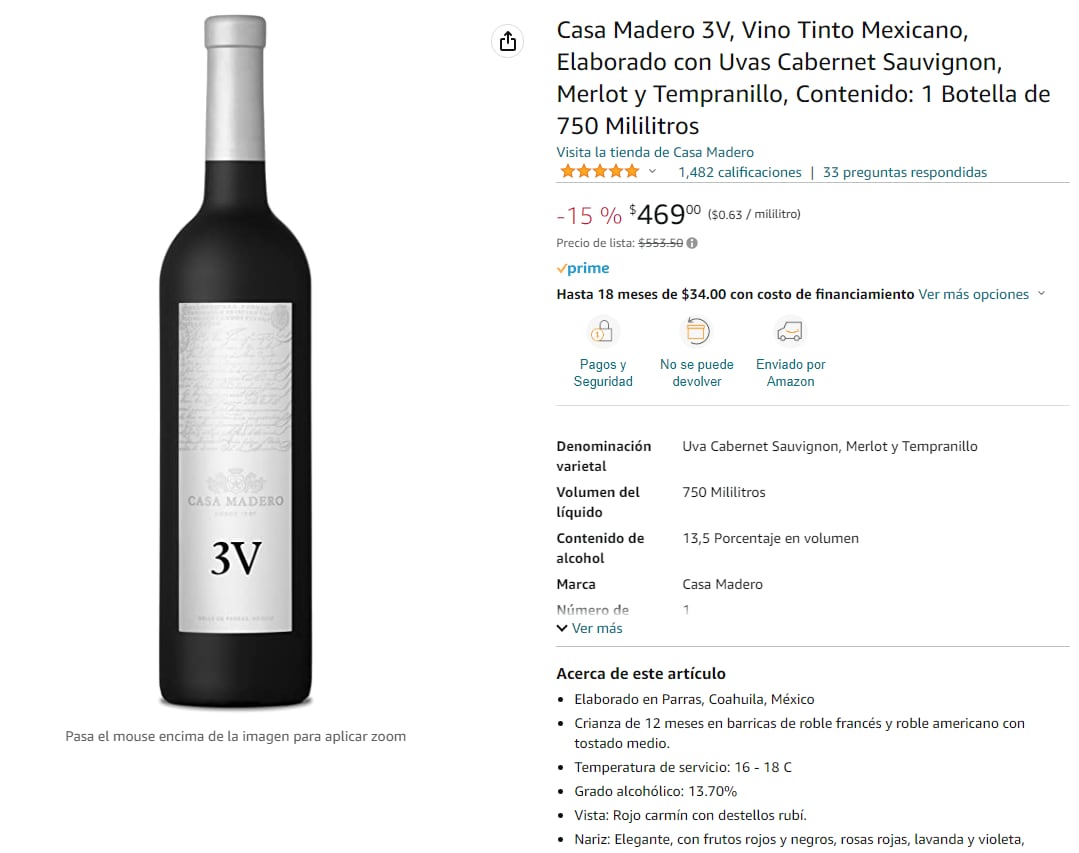Screen dimensions: 1079x853
Task: Click the Pagos y Seguridad link text
Action: (x=603, y=373)
